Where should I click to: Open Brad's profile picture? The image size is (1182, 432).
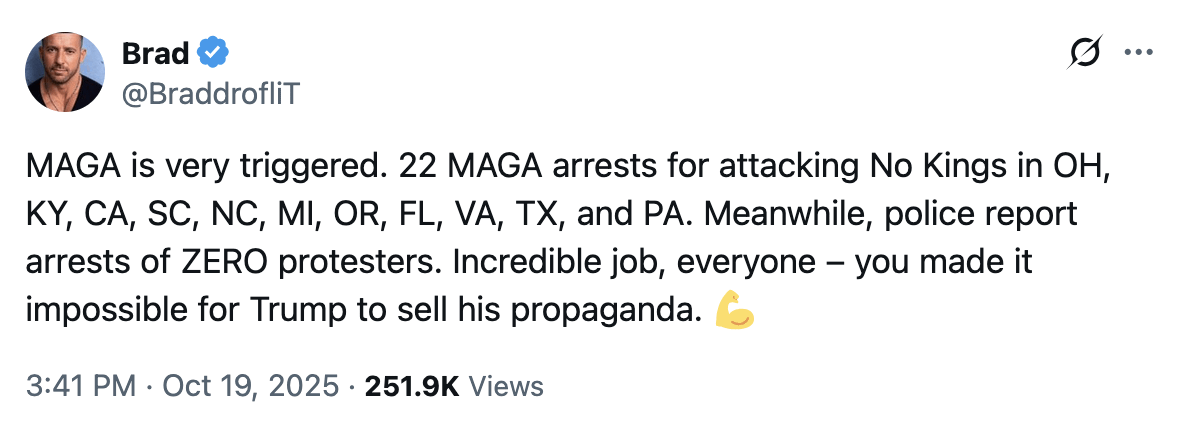(x=65, y=70)
